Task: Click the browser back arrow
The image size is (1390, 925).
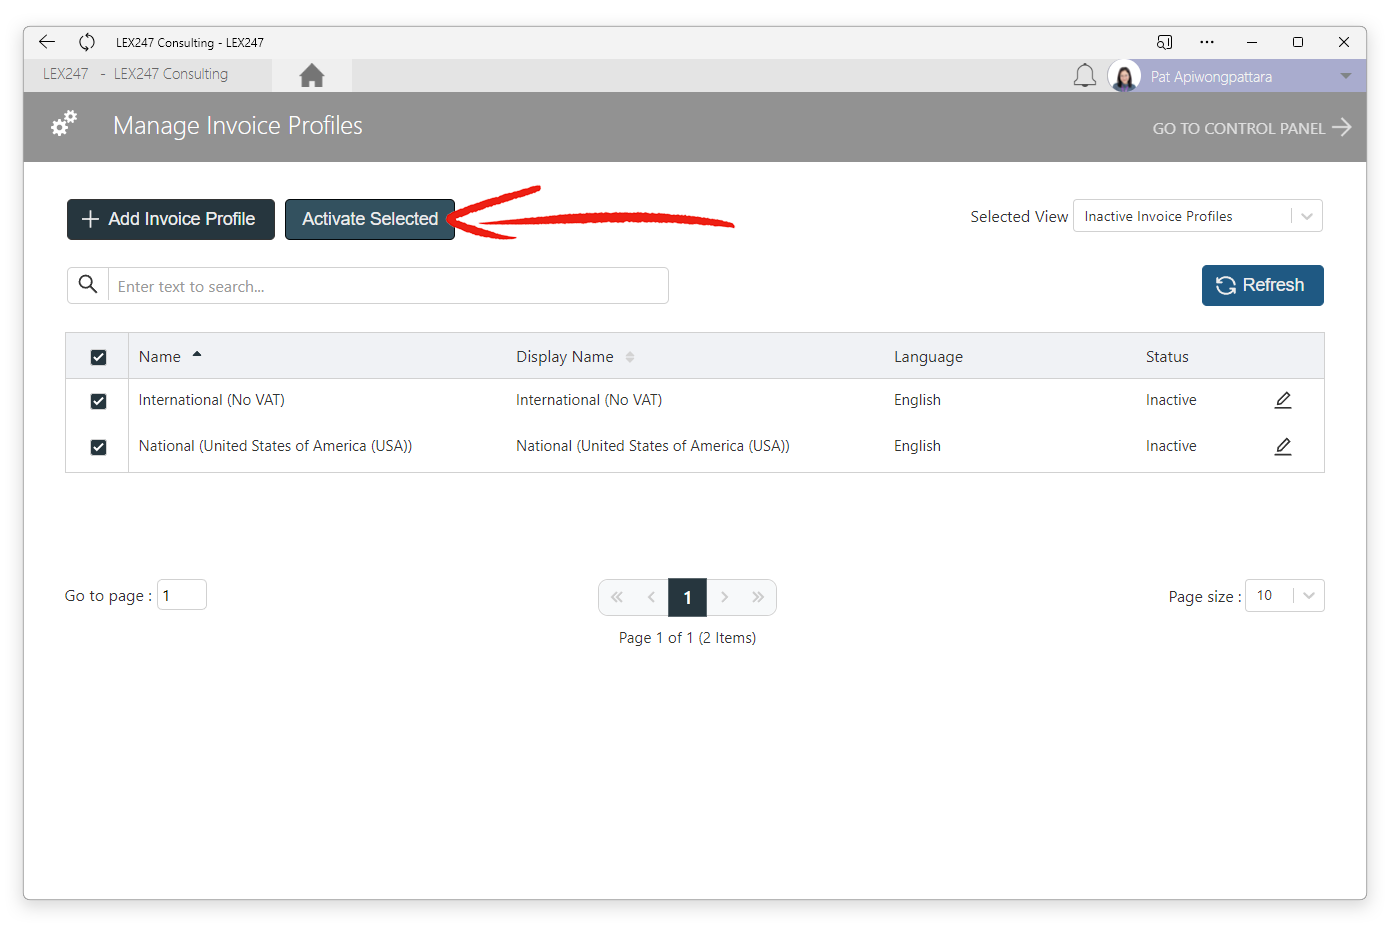Action: pos(46,42)
